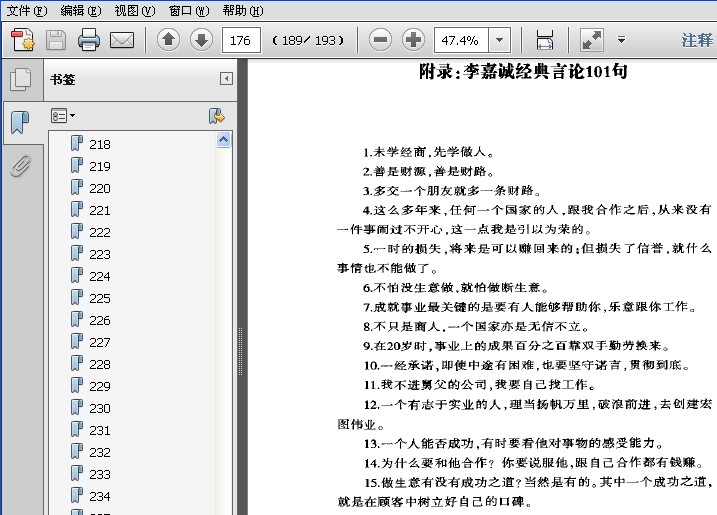The image size is (717, 515).
Task: Open the bookmark options dropdown menu
Action: [63, 116]
